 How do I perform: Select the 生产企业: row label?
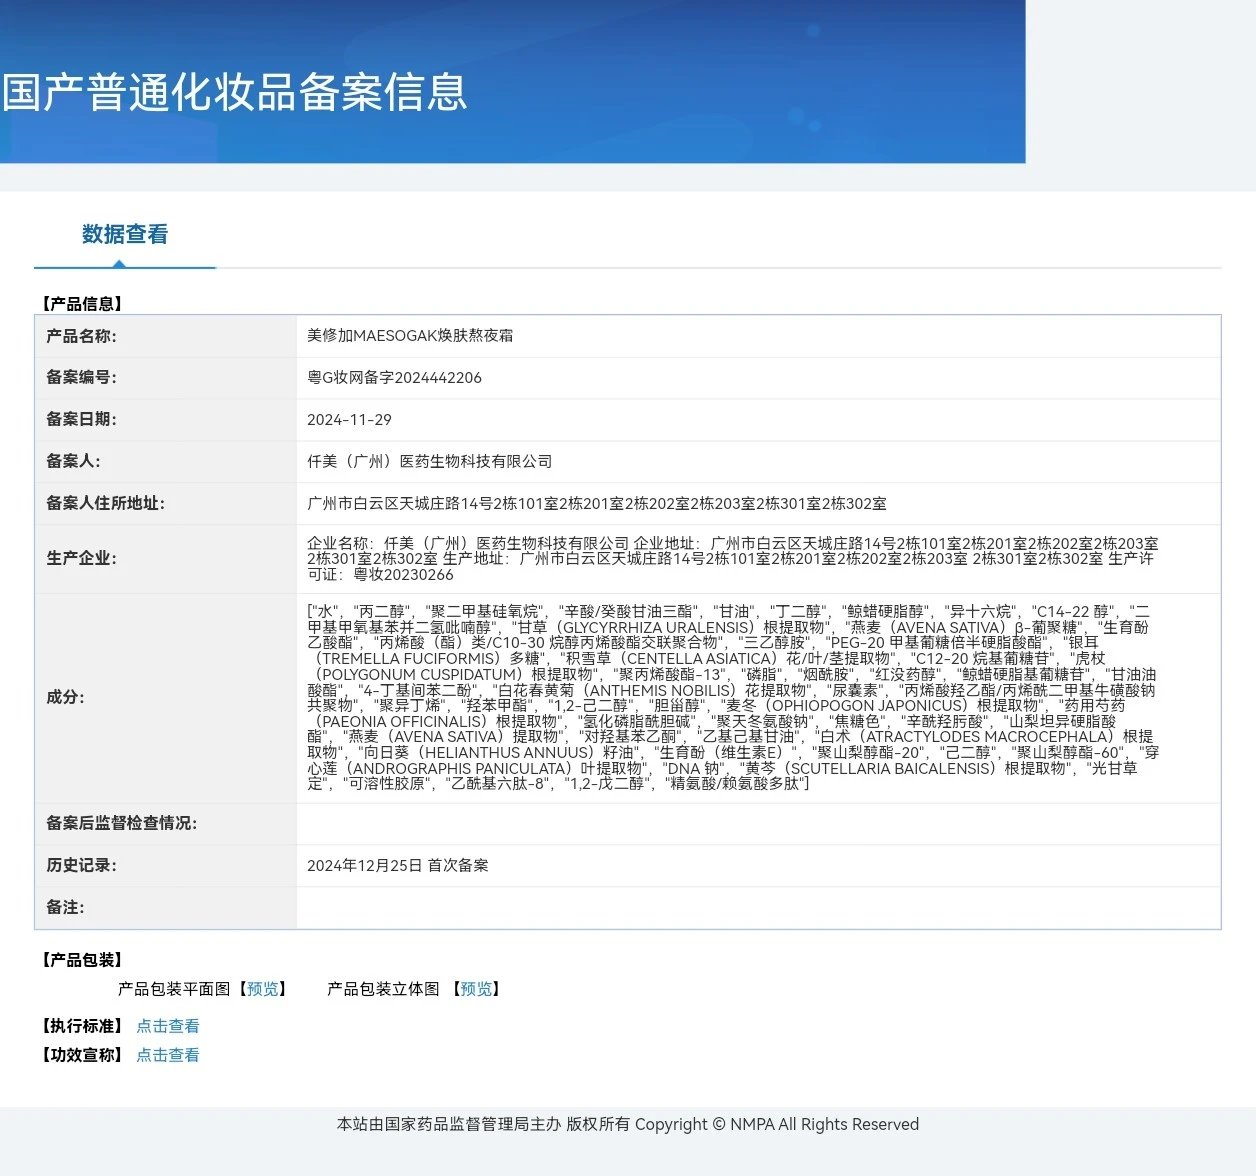81,559
